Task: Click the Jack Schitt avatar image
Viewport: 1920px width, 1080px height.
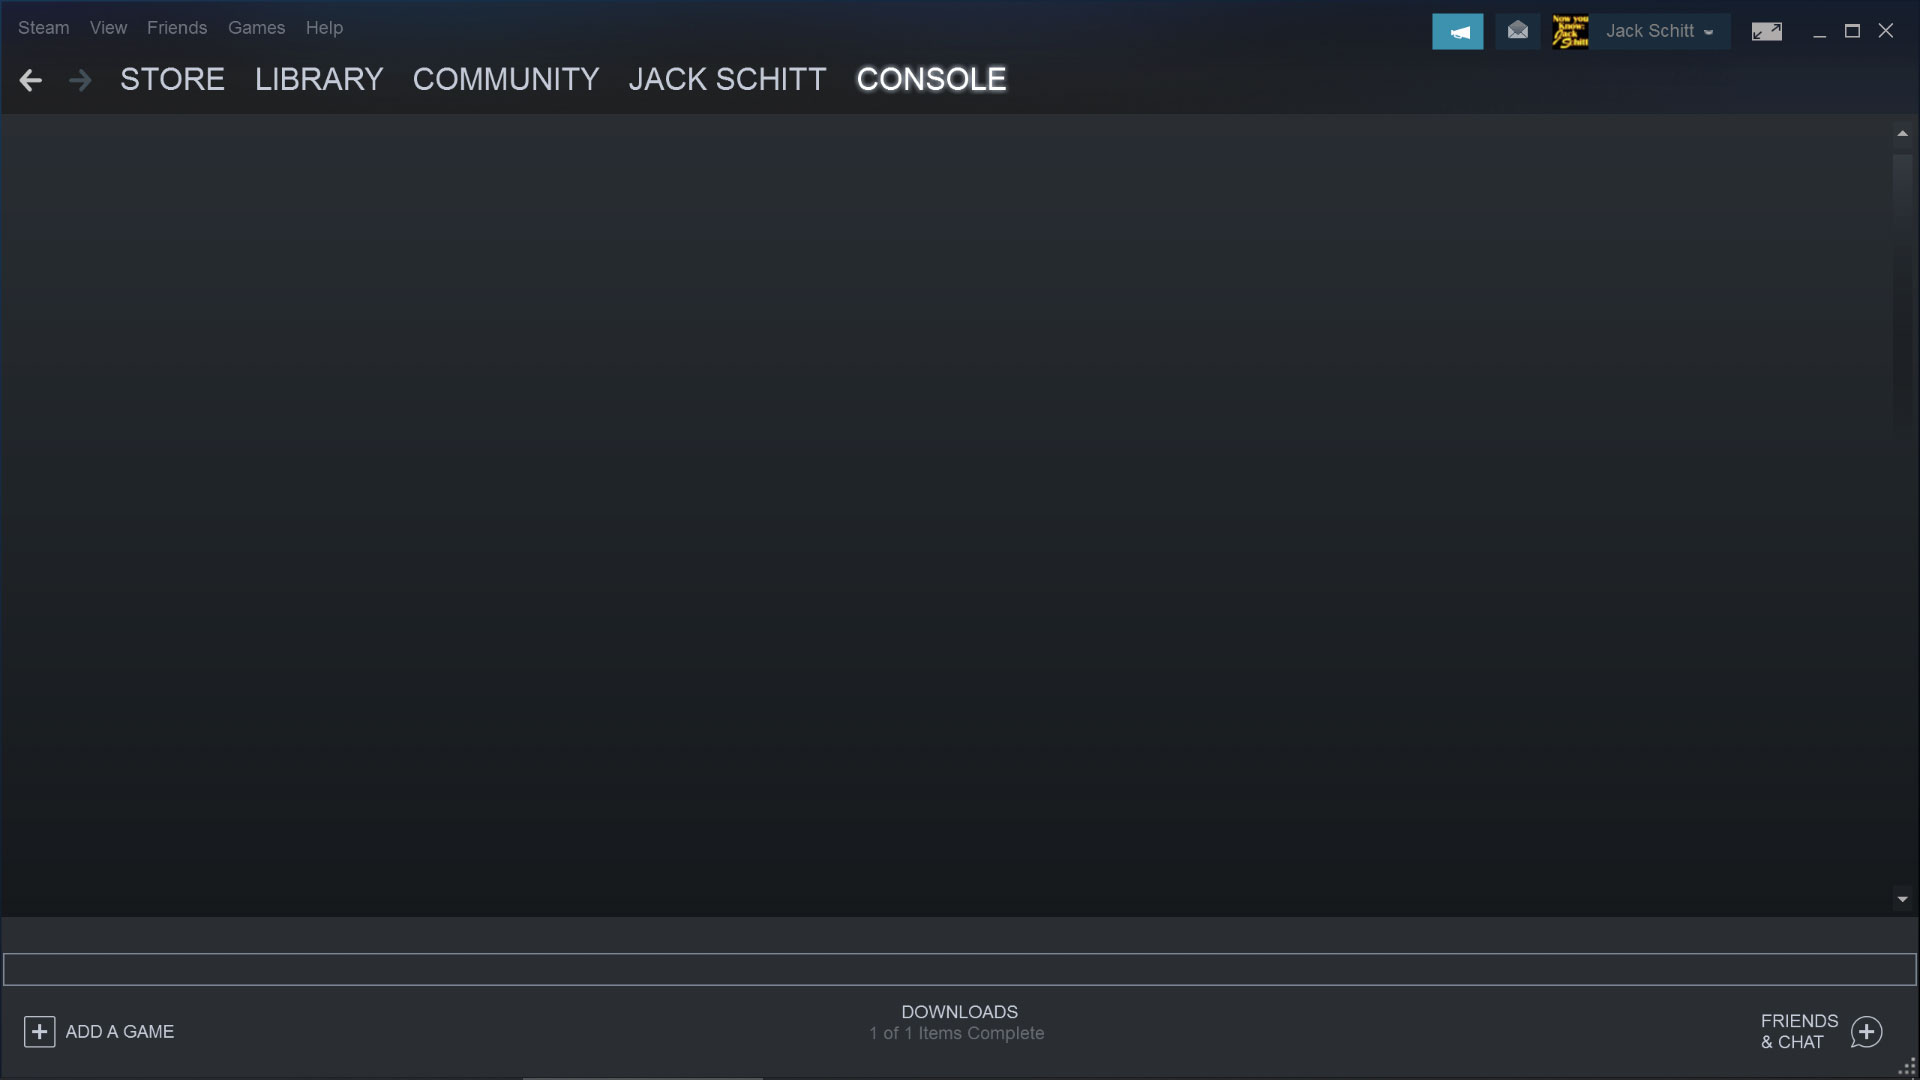Action: [x=1570, y=32]
